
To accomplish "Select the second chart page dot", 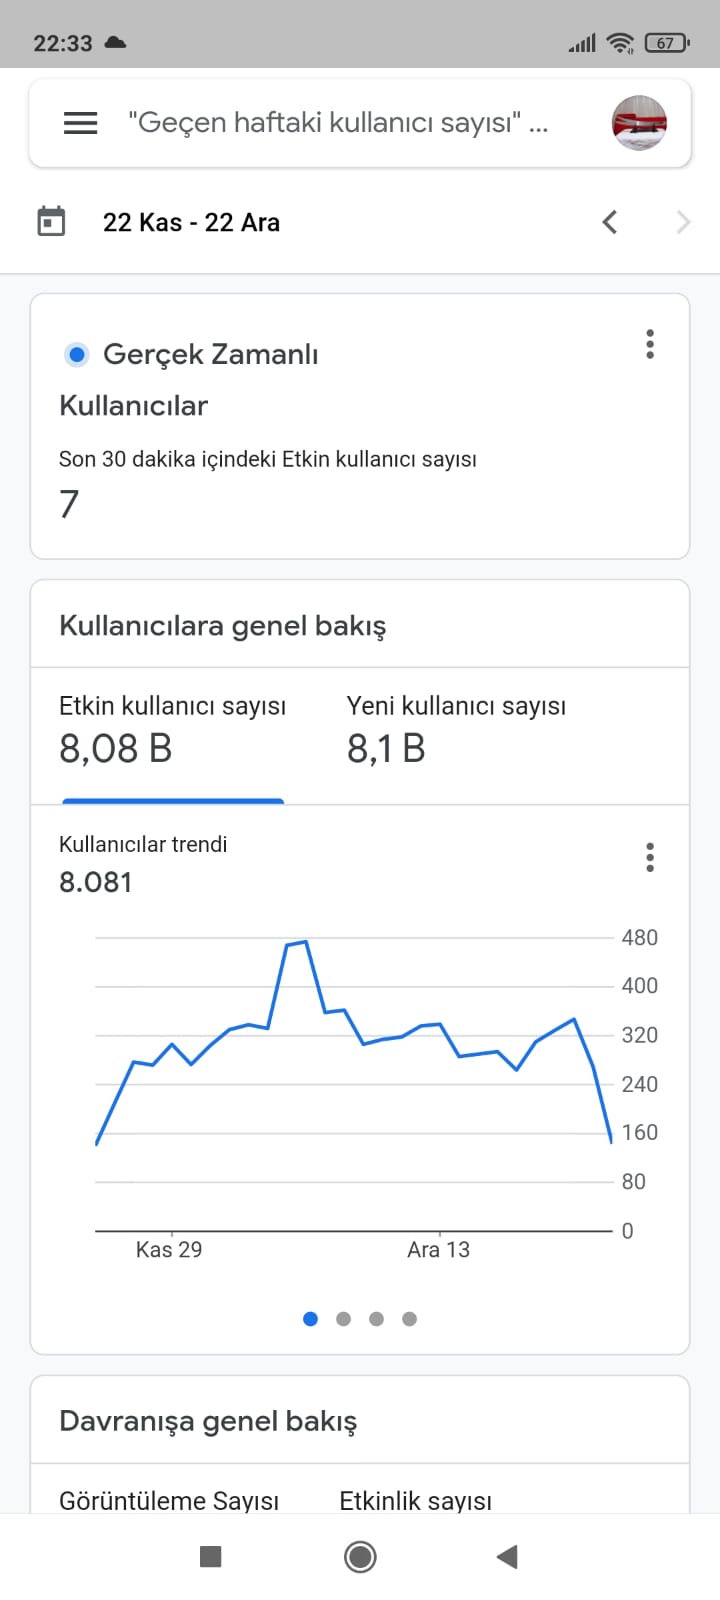I will [343, 1319].
